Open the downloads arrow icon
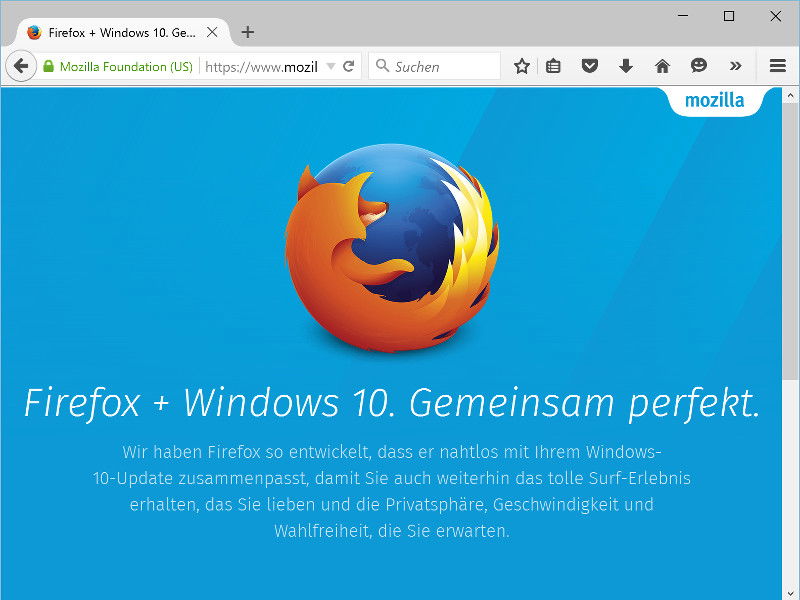The image size is (800, 600). tap(626, 66)
